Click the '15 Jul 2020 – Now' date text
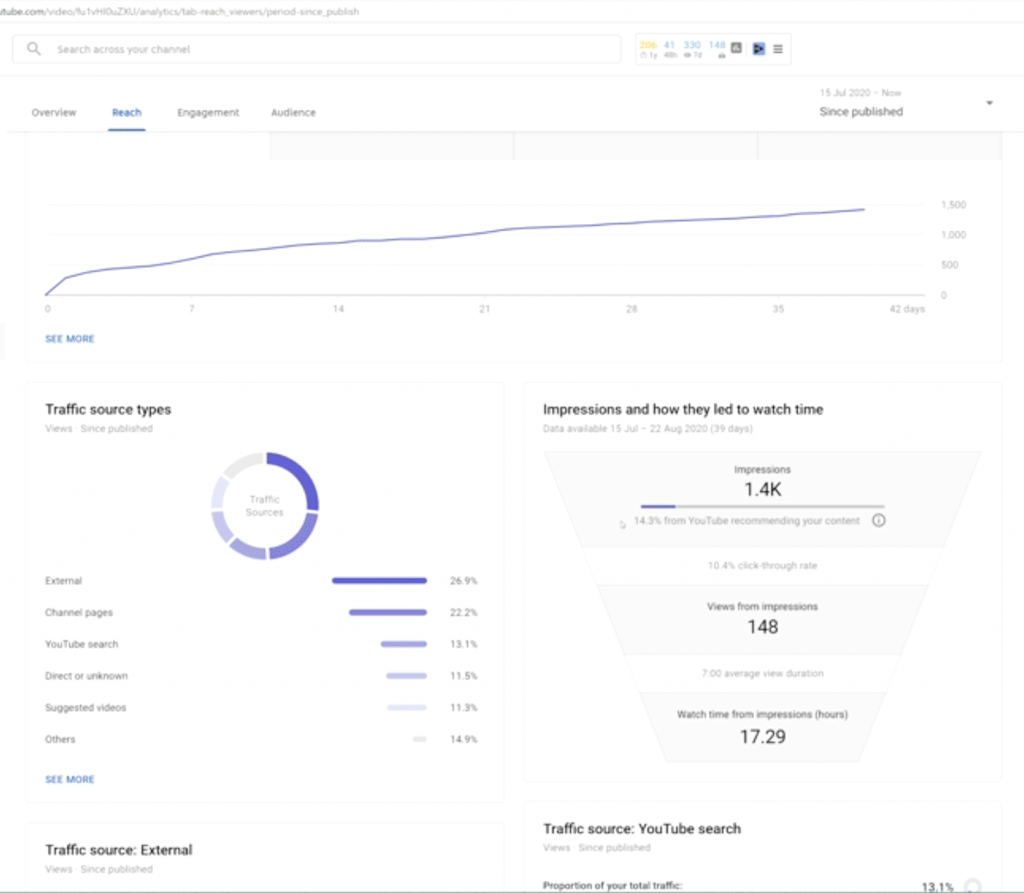The image size is (1024, 893). coord(860,93)
